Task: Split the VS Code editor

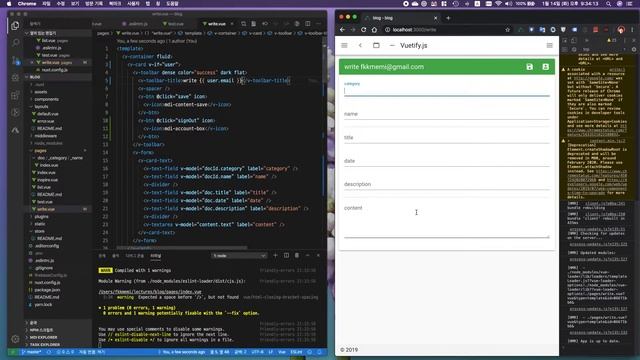Action: click(x=308, y=24)
